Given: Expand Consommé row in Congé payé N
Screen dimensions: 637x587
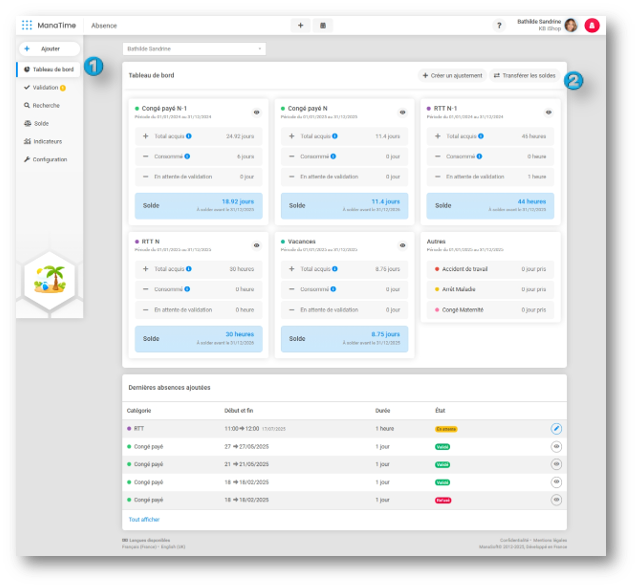Looking at the screenshot, I should pos(344,156).
